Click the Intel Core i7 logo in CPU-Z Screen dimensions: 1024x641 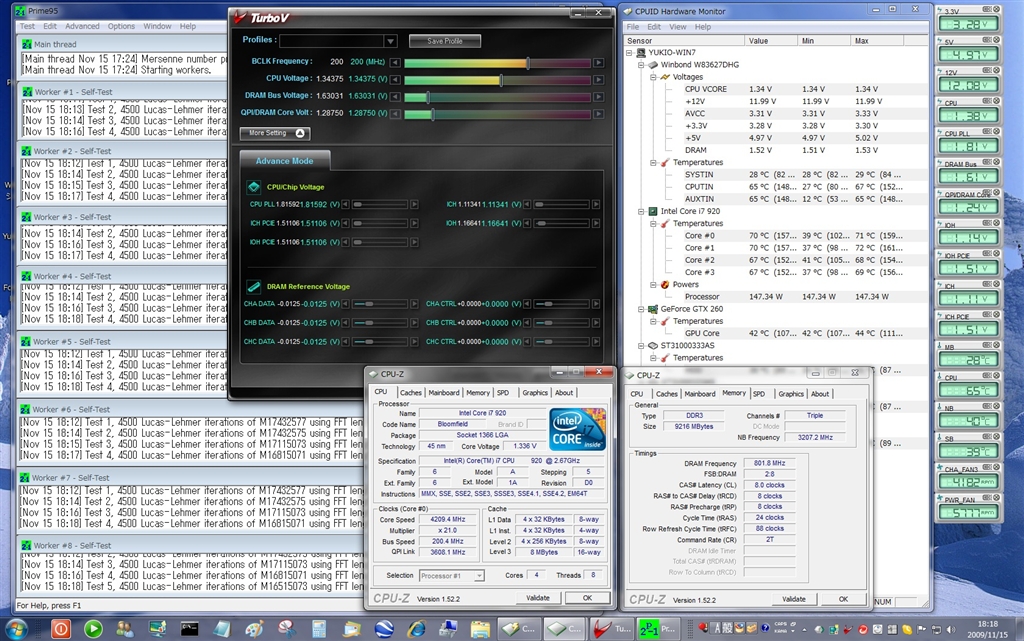coord(577,429)
